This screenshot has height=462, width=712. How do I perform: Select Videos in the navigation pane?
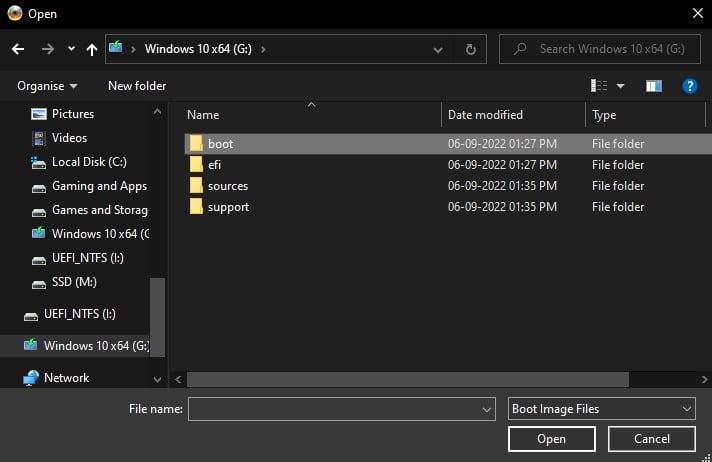[69, 138]
